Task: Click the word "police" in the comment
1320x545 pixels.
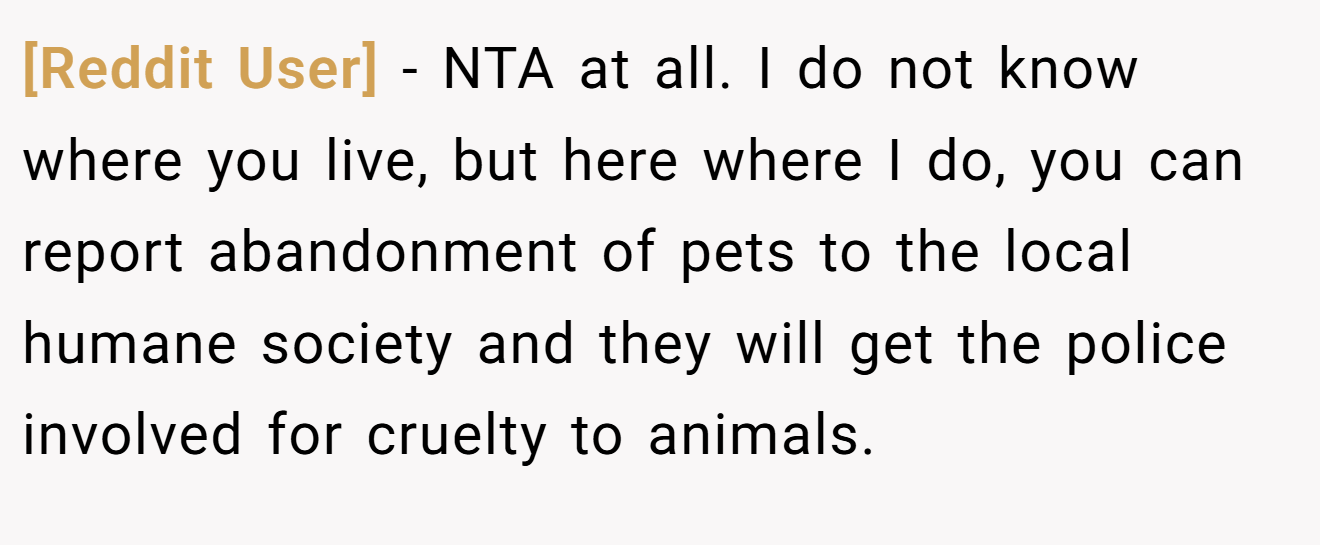Action: coord(1145,343)
